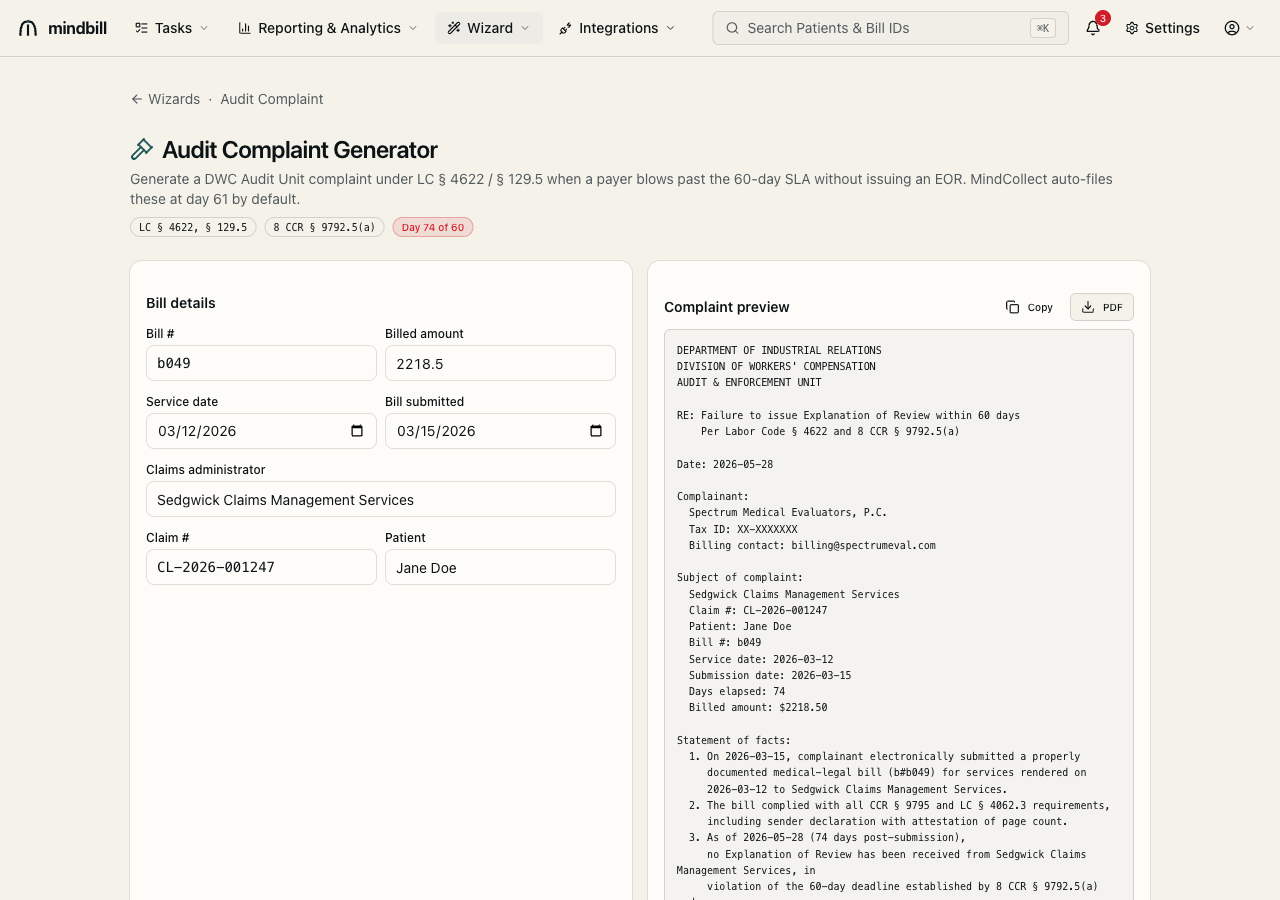This screenshot has height=900, width=1280.
Task: Click the Bill details heading
Action: (x=181, y=303)
